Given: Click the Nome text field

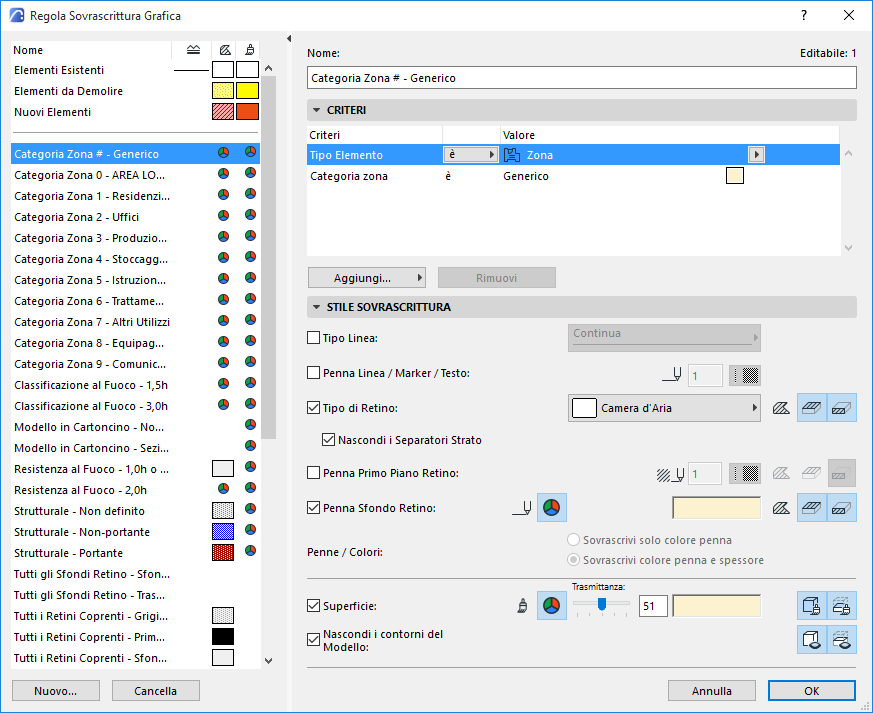Looking at the screenshot, I should (581, 77).
